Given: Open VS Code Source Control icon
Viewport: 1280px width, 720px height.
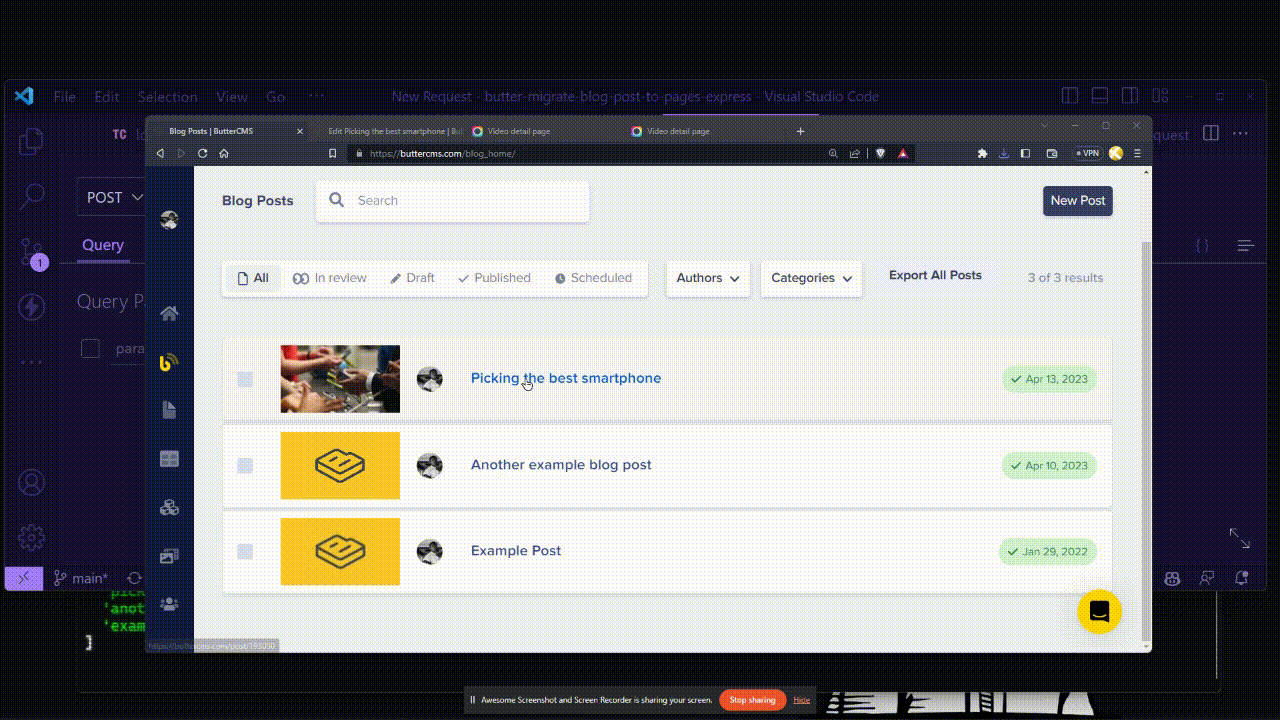Looking at the screenshot, I should click(x=32, y=253).
